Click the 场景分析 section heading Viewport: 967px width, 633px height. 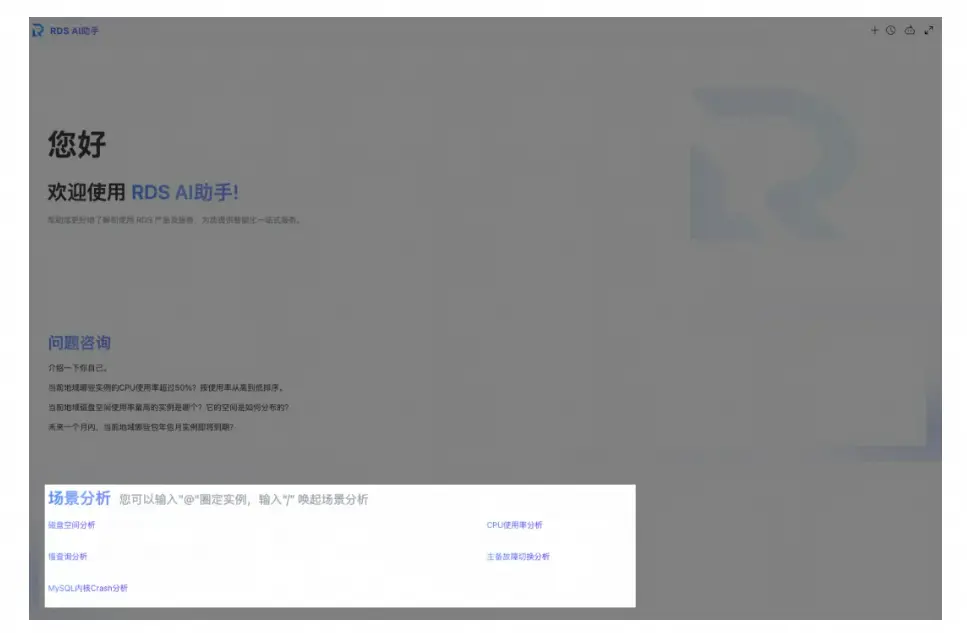click(x=80, y=498)
